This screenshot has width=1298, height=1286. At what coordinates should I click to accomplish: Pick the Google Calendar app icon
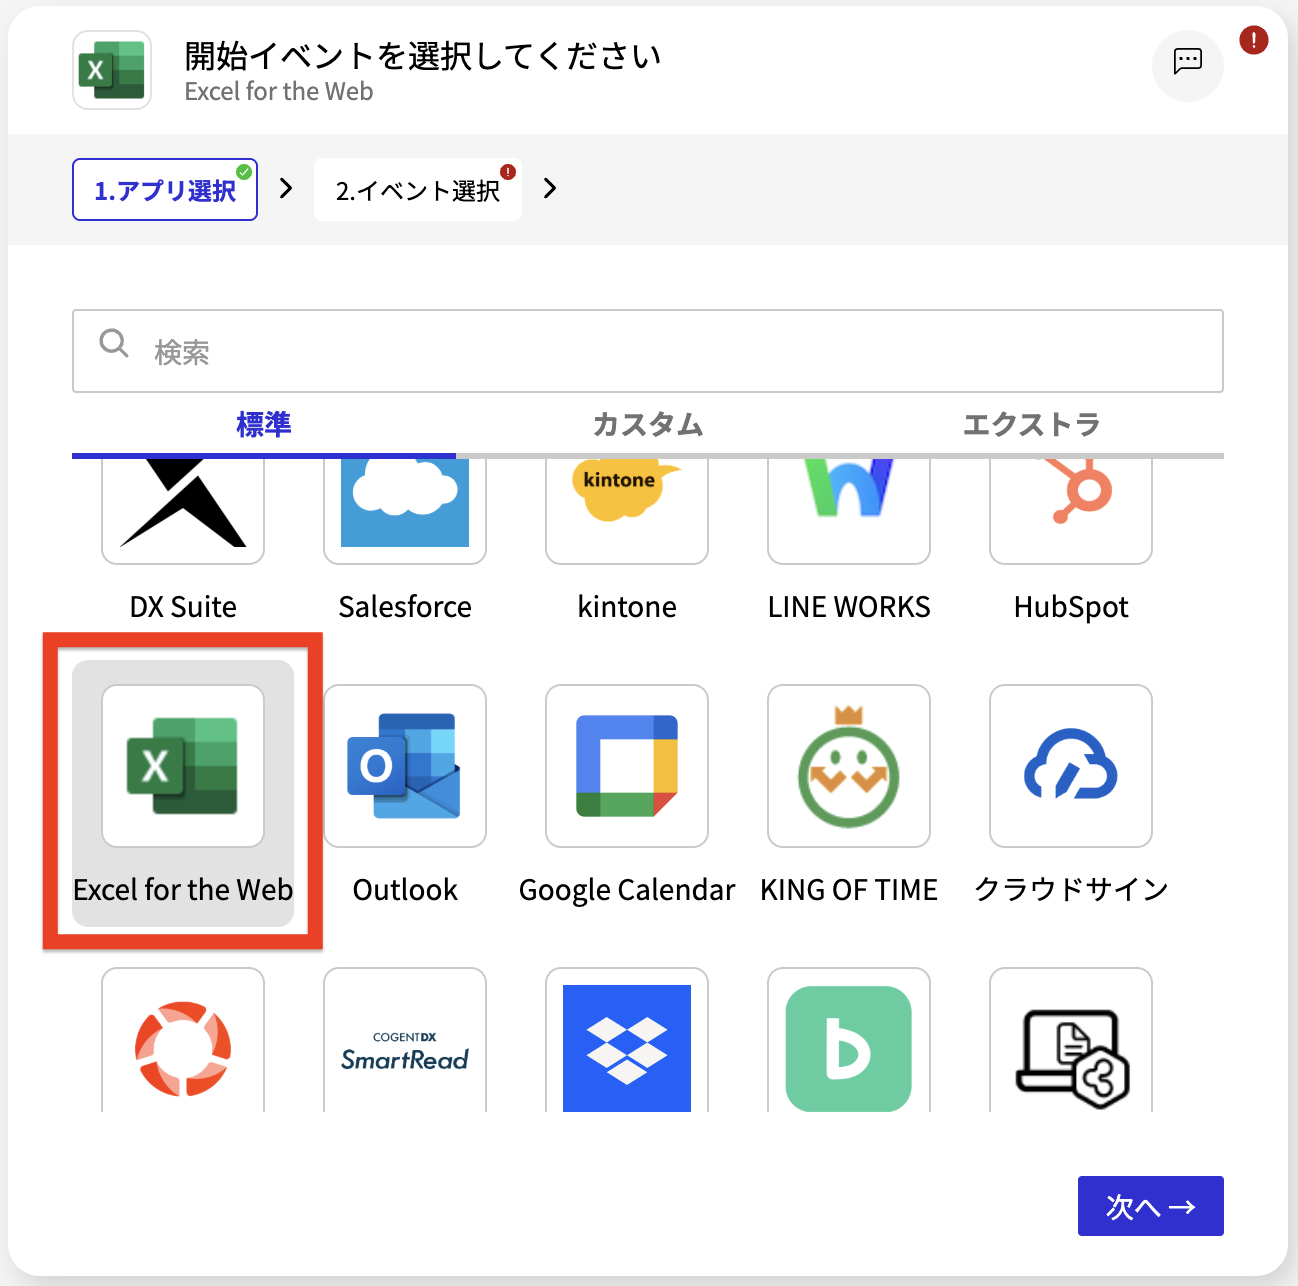[627, 766]
